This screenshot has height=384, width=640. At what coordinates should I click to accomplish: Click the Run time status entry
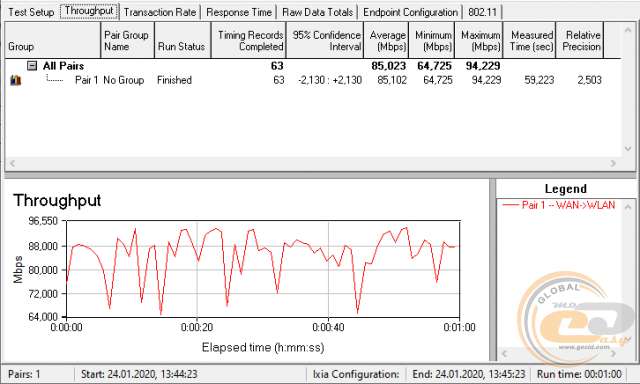click(x=579, y=374)
